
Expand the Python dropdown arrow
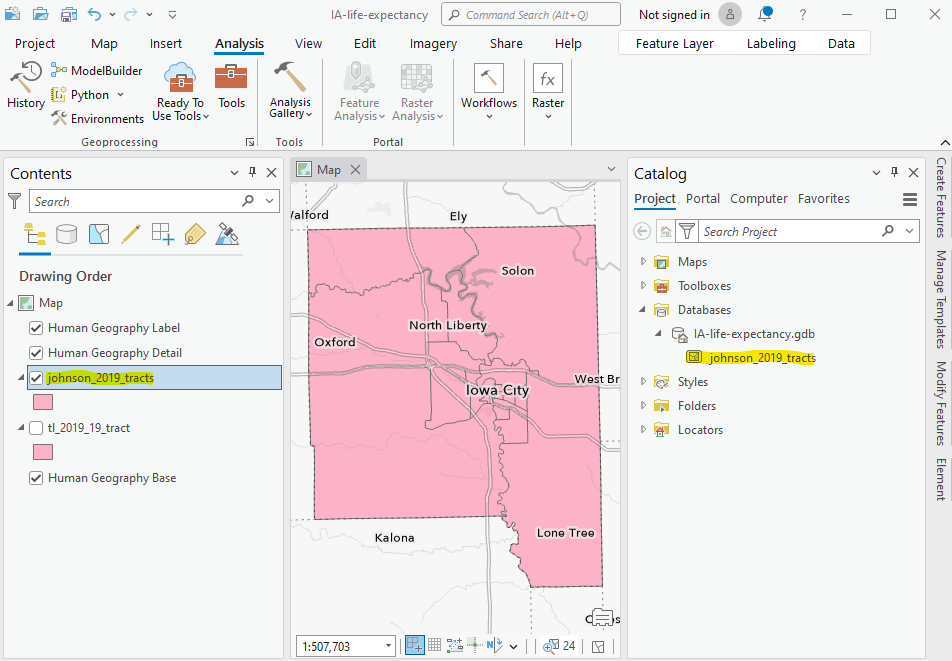[120, 95]
